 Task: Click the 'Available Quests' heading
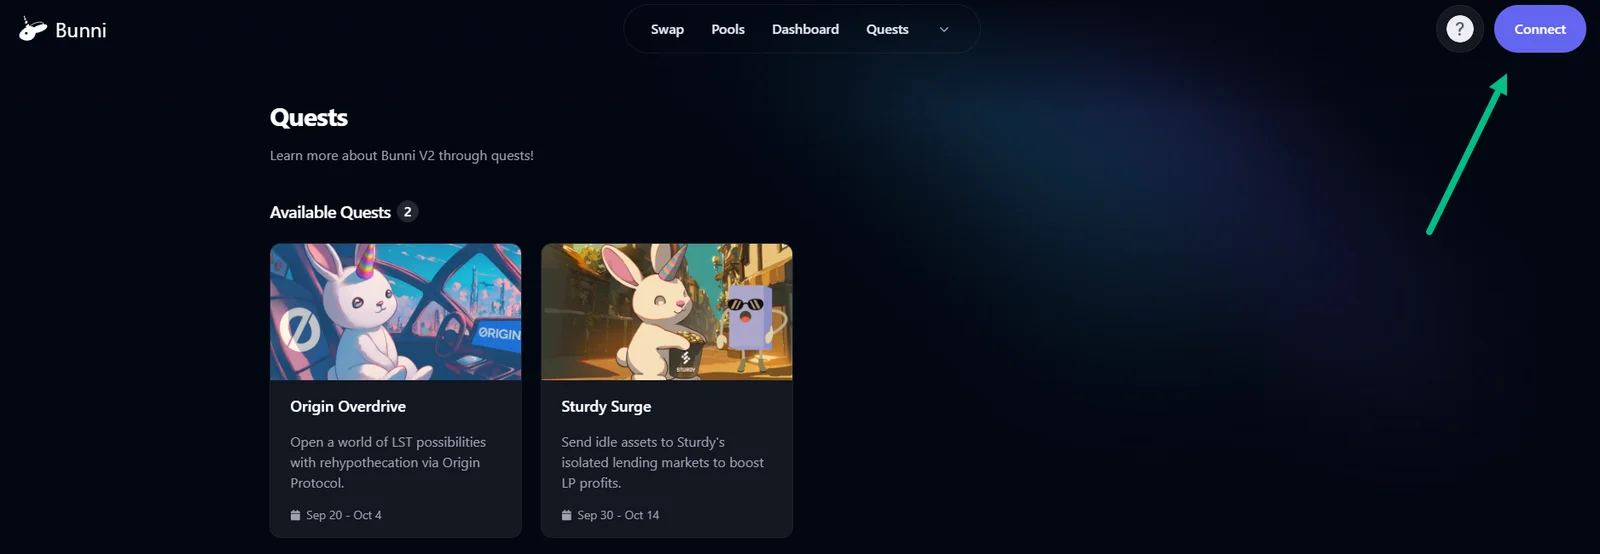pyautogui.click(x=330, y=212)
